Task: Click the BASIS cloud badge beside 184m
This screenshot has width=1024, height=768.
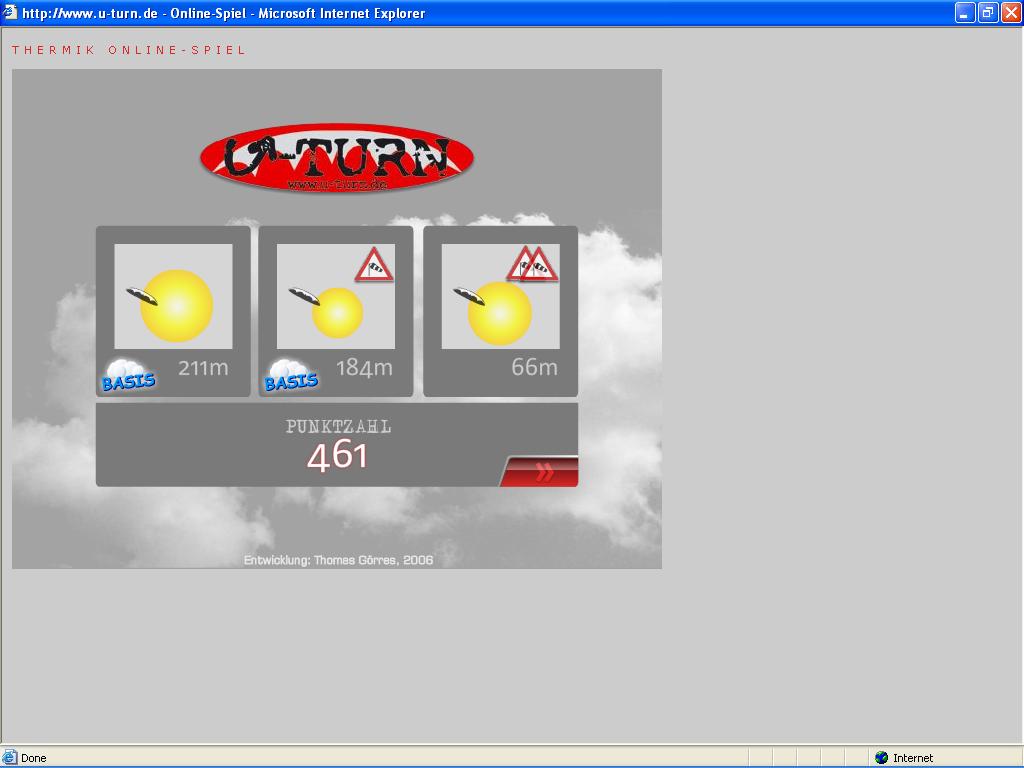Action: [x=291, y=376]
